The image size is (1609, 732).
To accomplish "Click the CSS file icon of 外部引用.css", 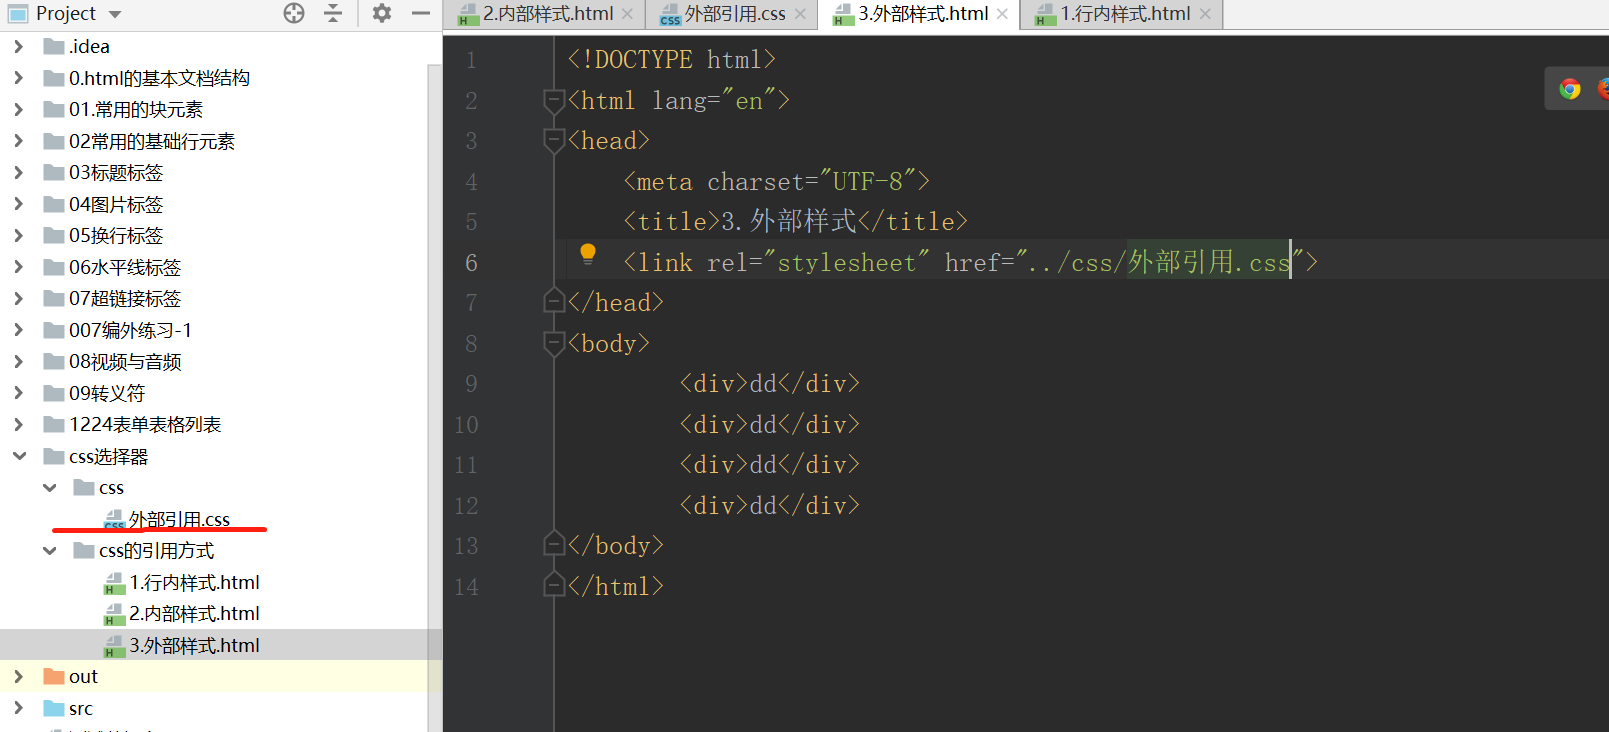I will tap(114, 520).
